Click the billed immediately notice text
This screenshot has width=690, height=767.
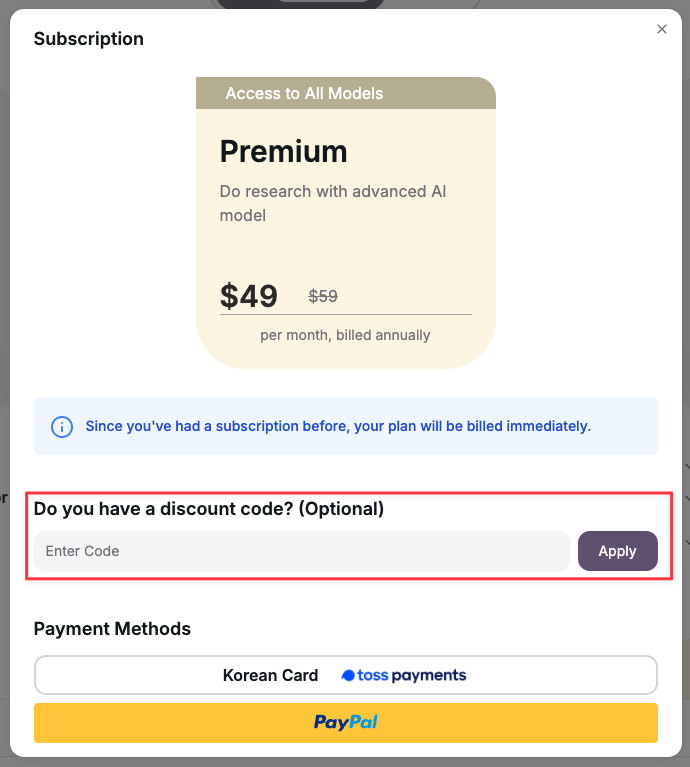click(338, 426)
